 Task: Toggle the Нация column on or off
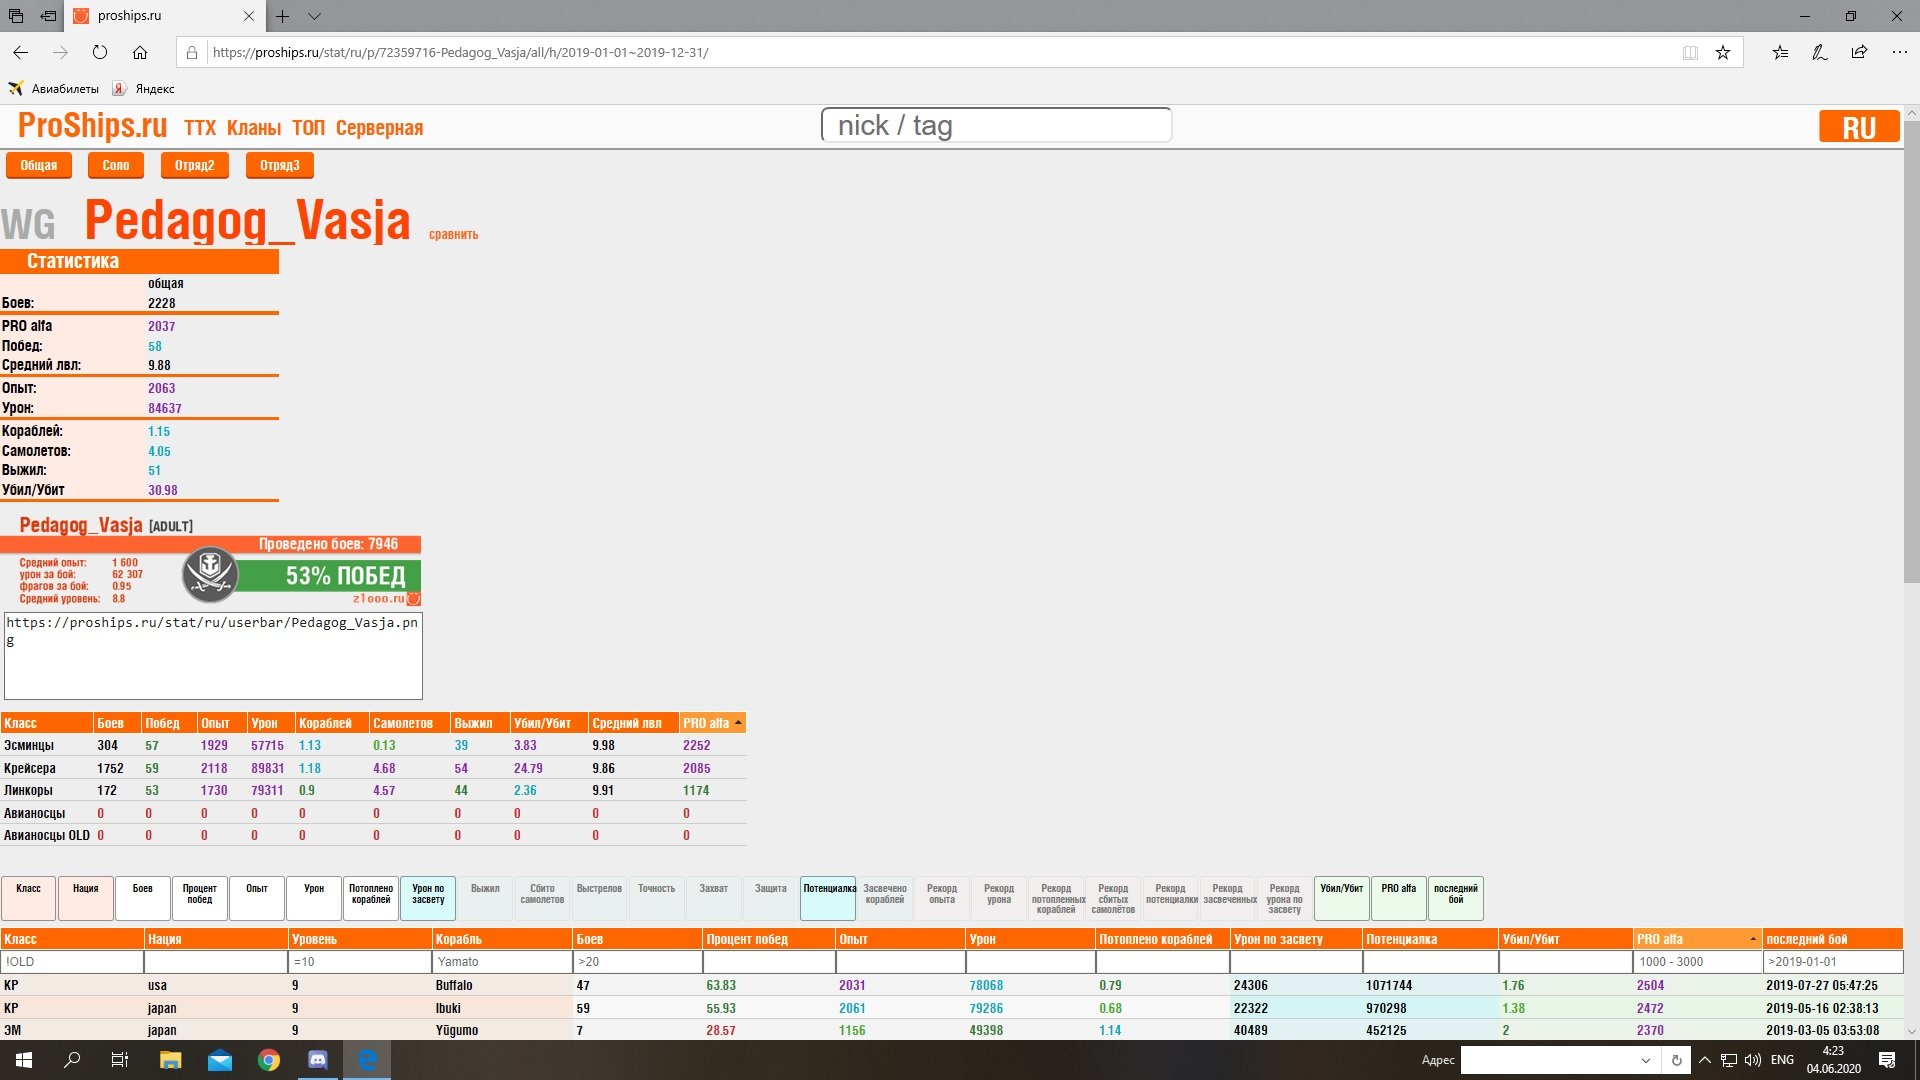click(86, 898)
